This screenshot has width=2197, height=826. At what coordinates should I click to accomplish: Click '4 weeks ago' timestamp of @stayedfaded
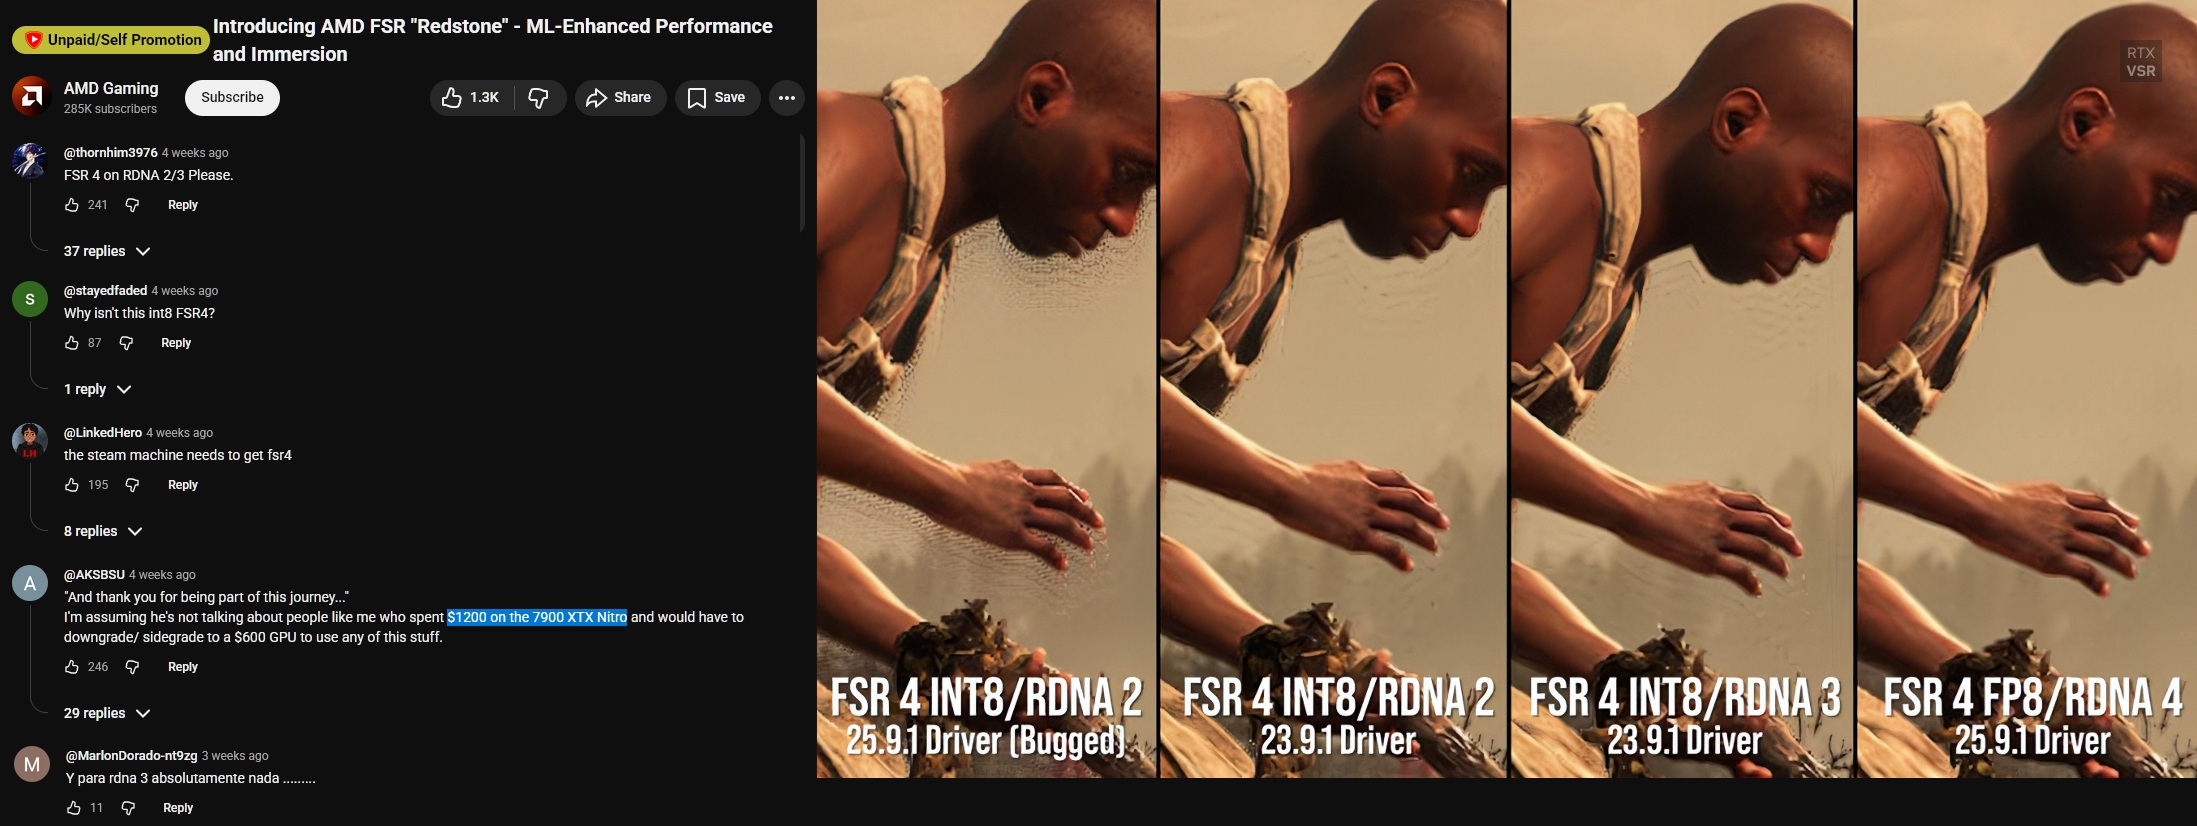(x=184, y=291)
